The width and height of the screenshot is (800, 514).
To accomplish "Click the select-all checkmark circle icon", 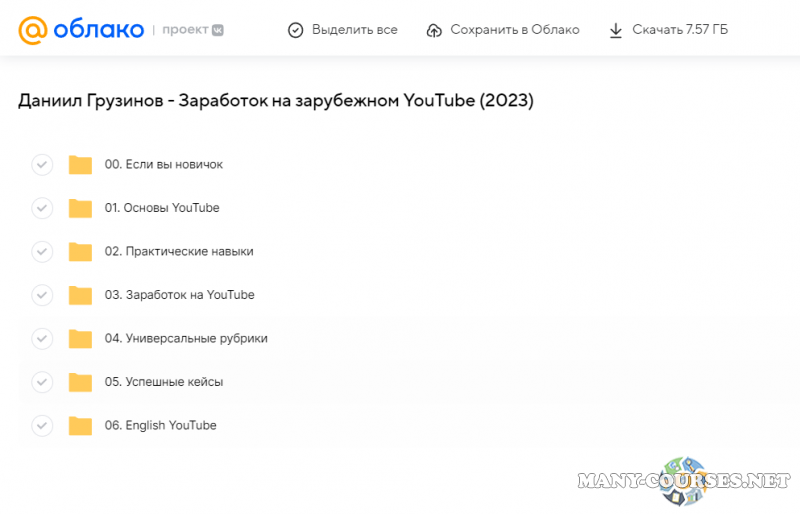I will [295, 30].
